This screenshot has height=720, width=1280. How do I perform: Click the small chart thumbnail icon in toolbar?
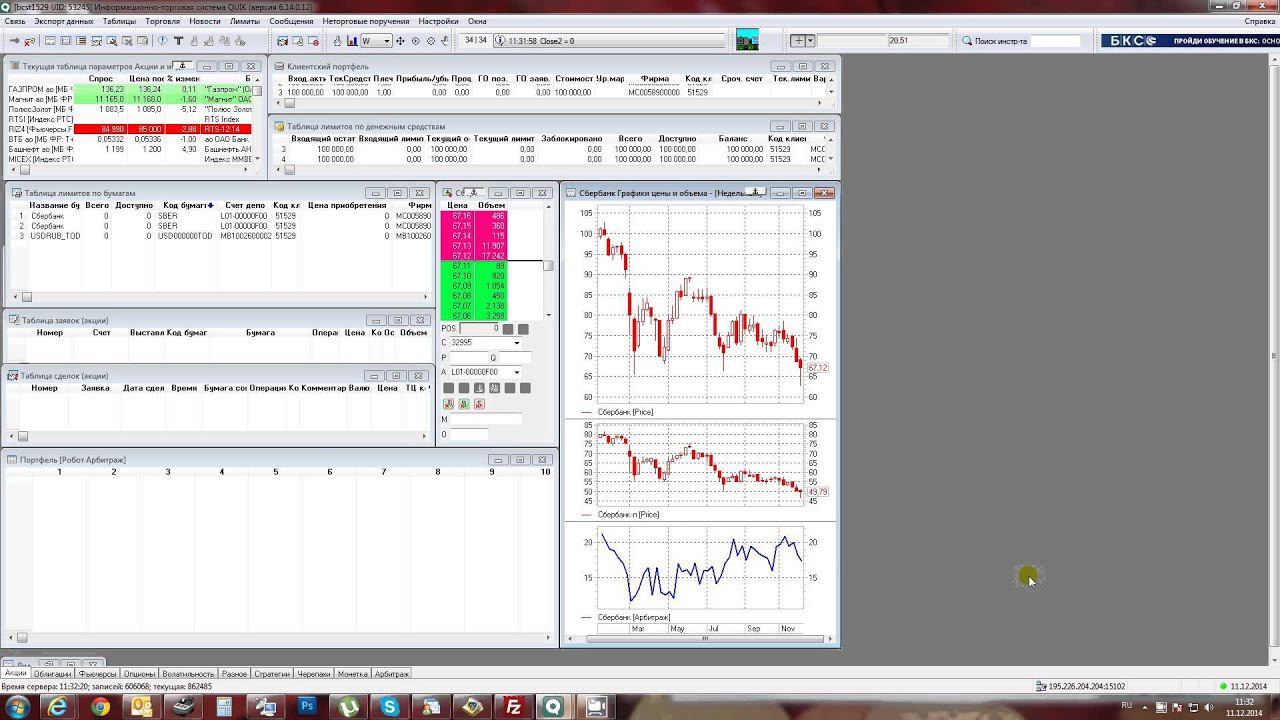pos(747,40)
